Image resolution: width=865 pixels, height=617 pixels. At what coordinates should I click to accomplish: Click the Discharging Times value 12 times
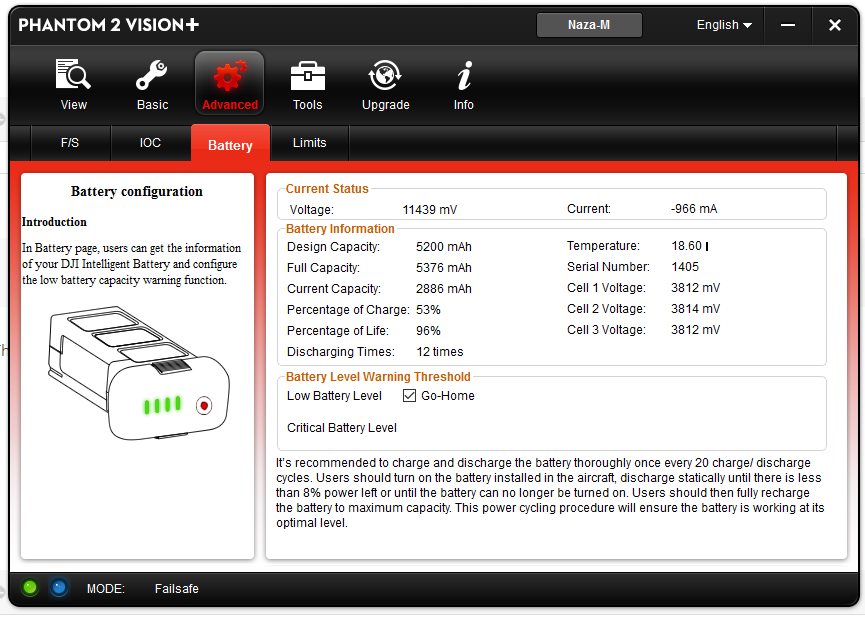440,352
